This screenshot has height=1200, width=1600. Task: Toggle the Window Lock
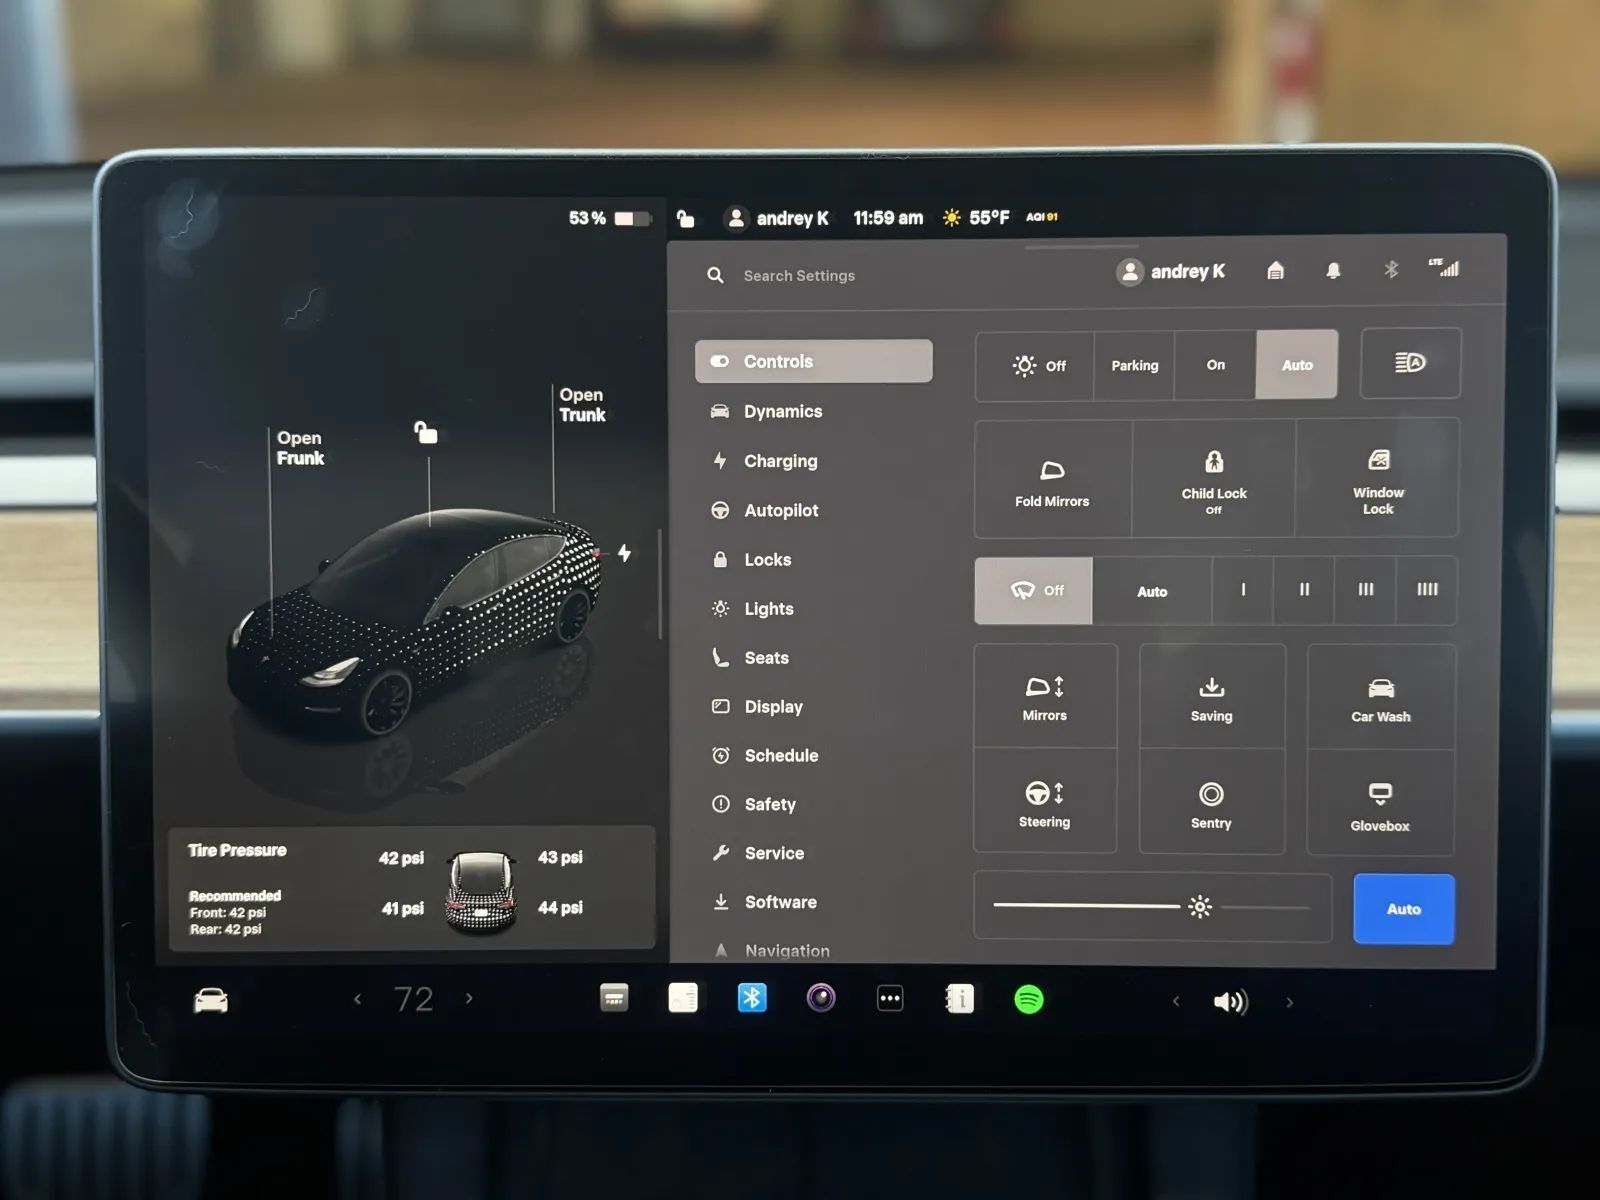pyautogui.click(x=1378, y=479)
